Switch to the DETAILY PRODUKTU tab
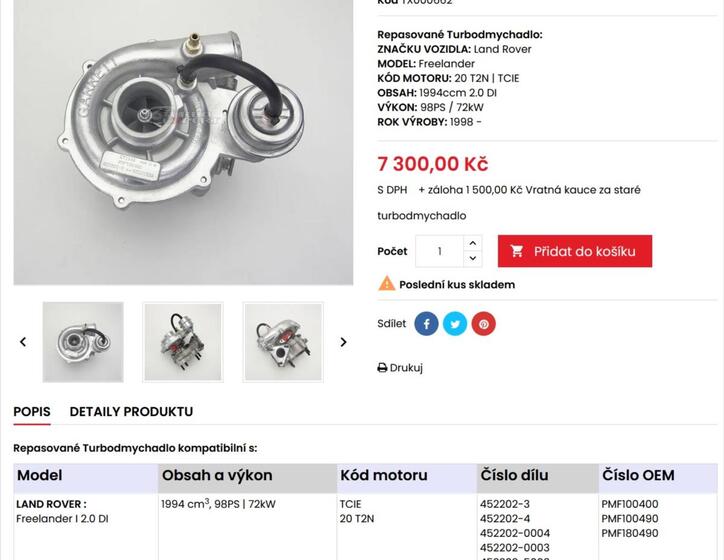This screenshot has height=560, width=724. point(131,411)
